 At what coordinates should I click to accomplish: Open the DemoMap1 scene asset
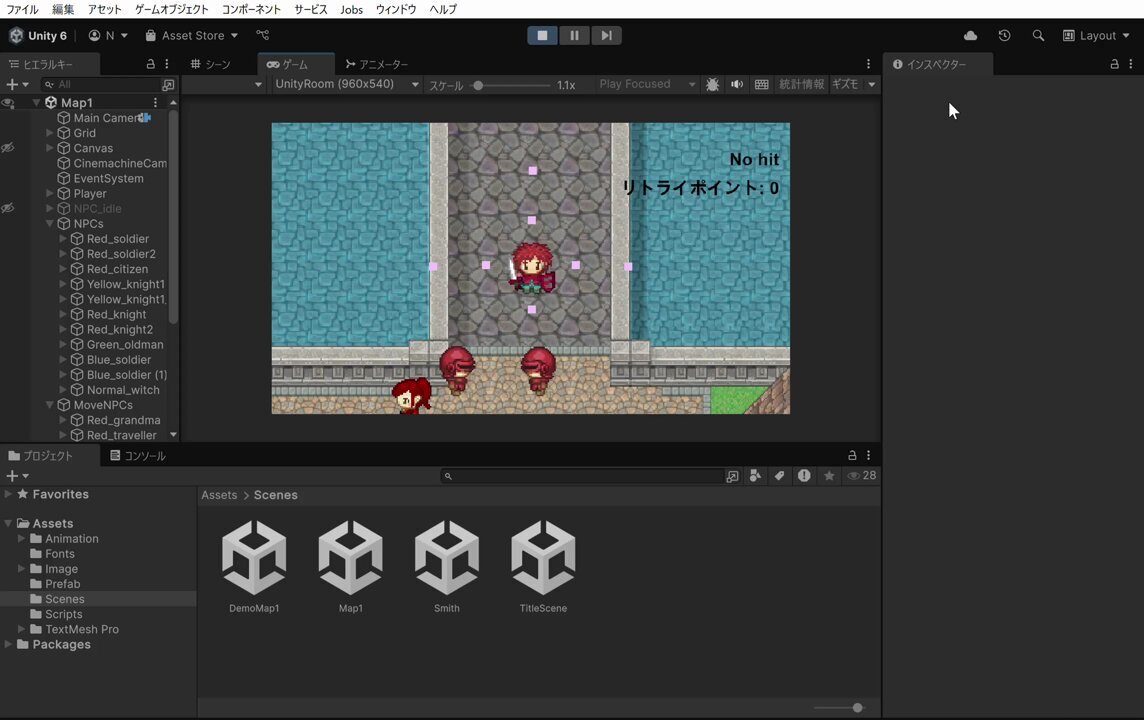pos(254,567)
